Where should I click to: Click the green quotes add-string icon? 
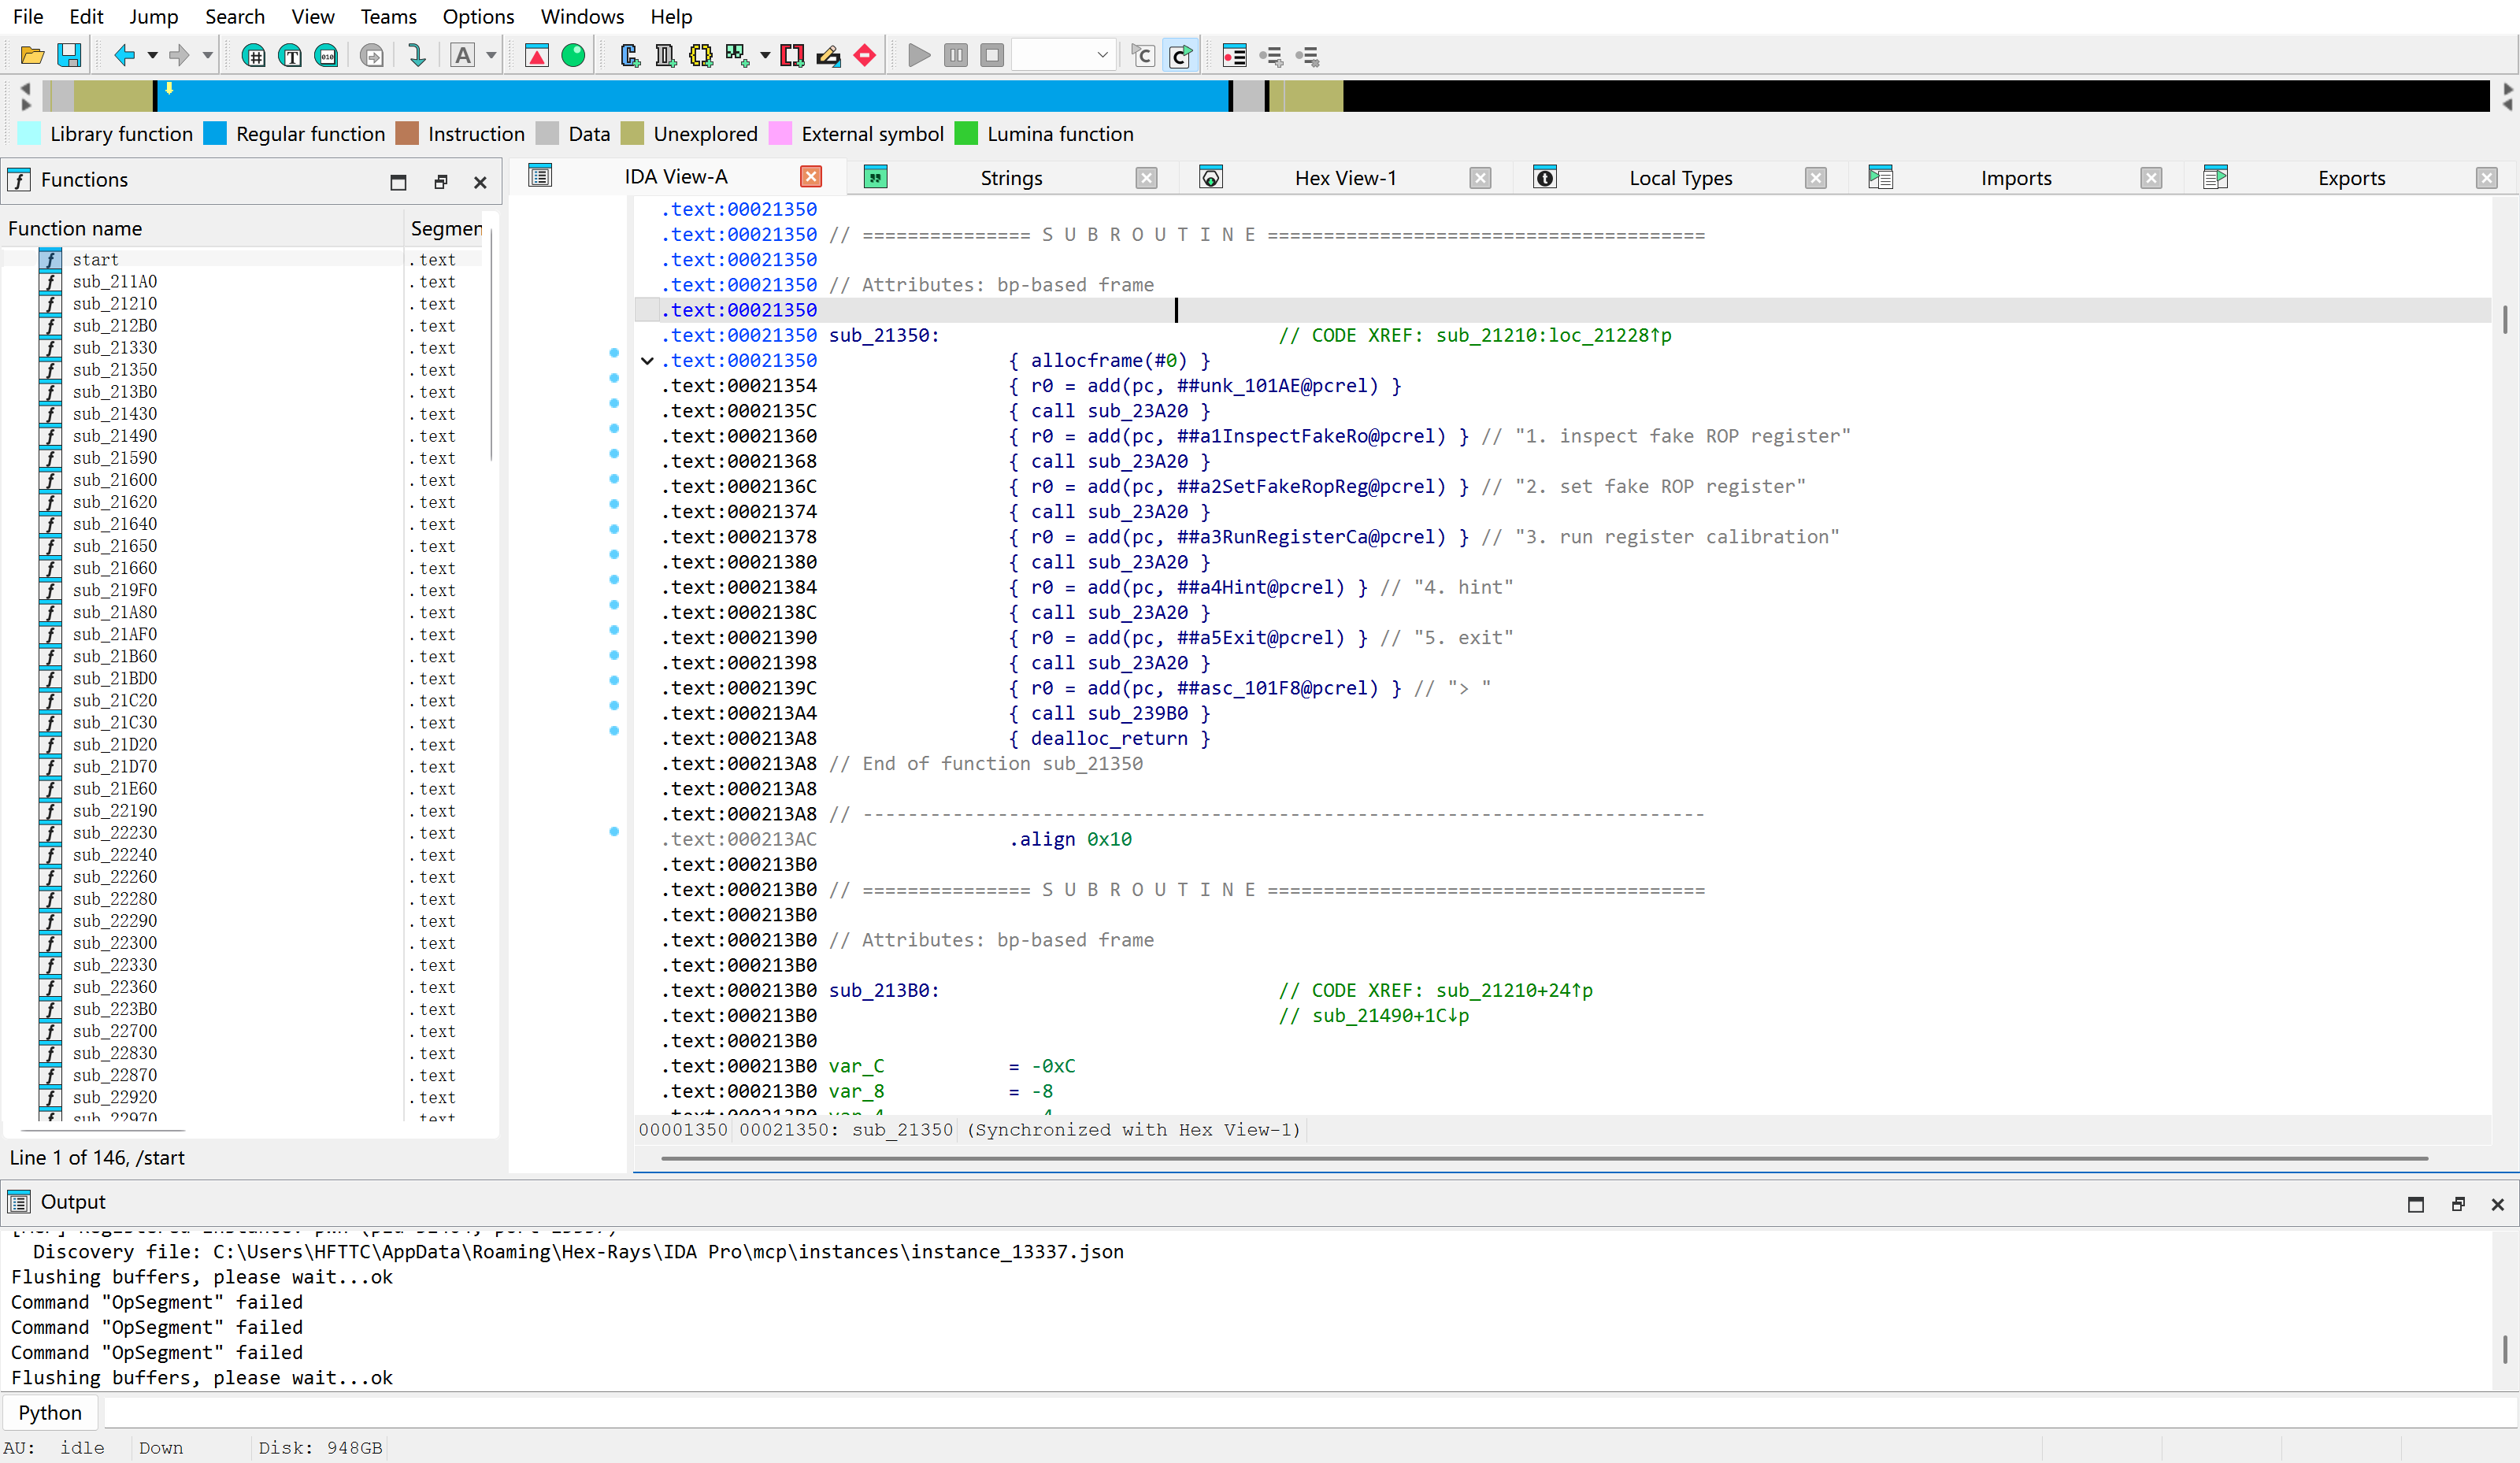737,55
